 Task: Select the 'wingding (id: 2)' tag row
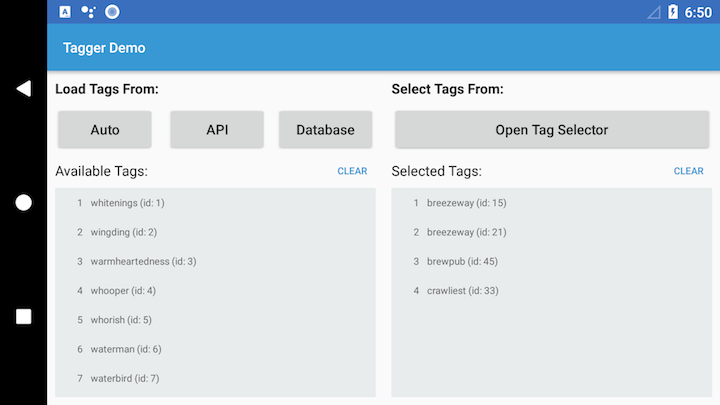point(215,232)
